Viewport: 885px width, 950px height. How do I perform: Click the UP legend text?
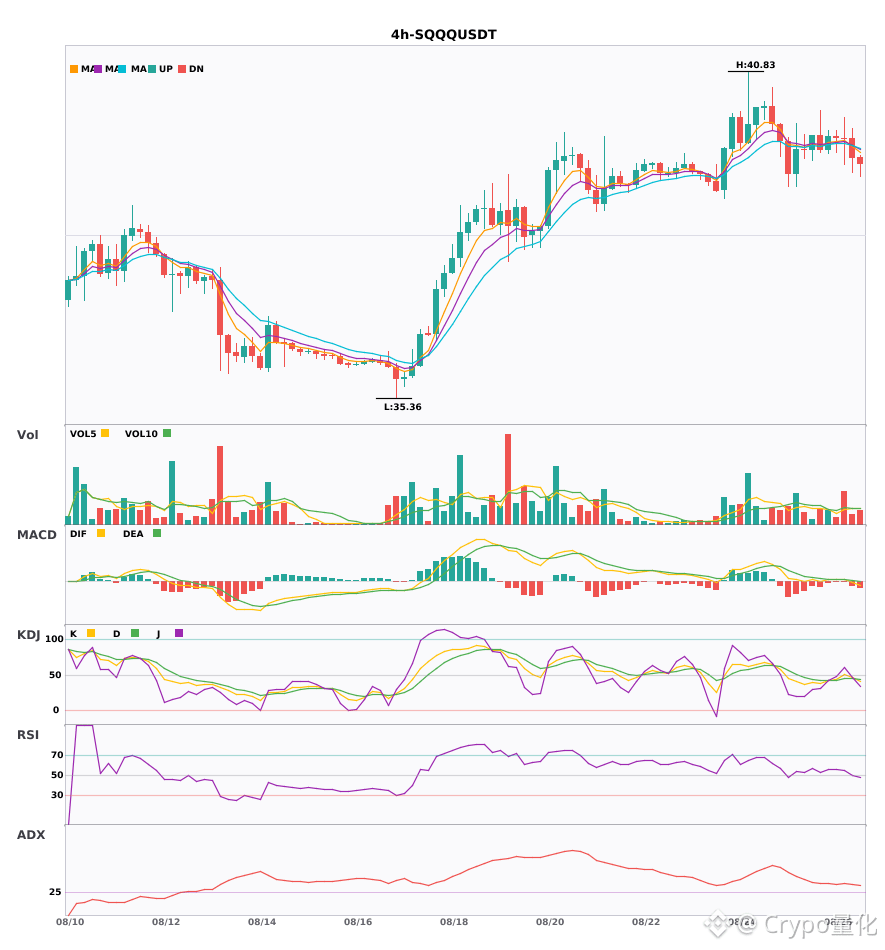(x=166, y=69)
